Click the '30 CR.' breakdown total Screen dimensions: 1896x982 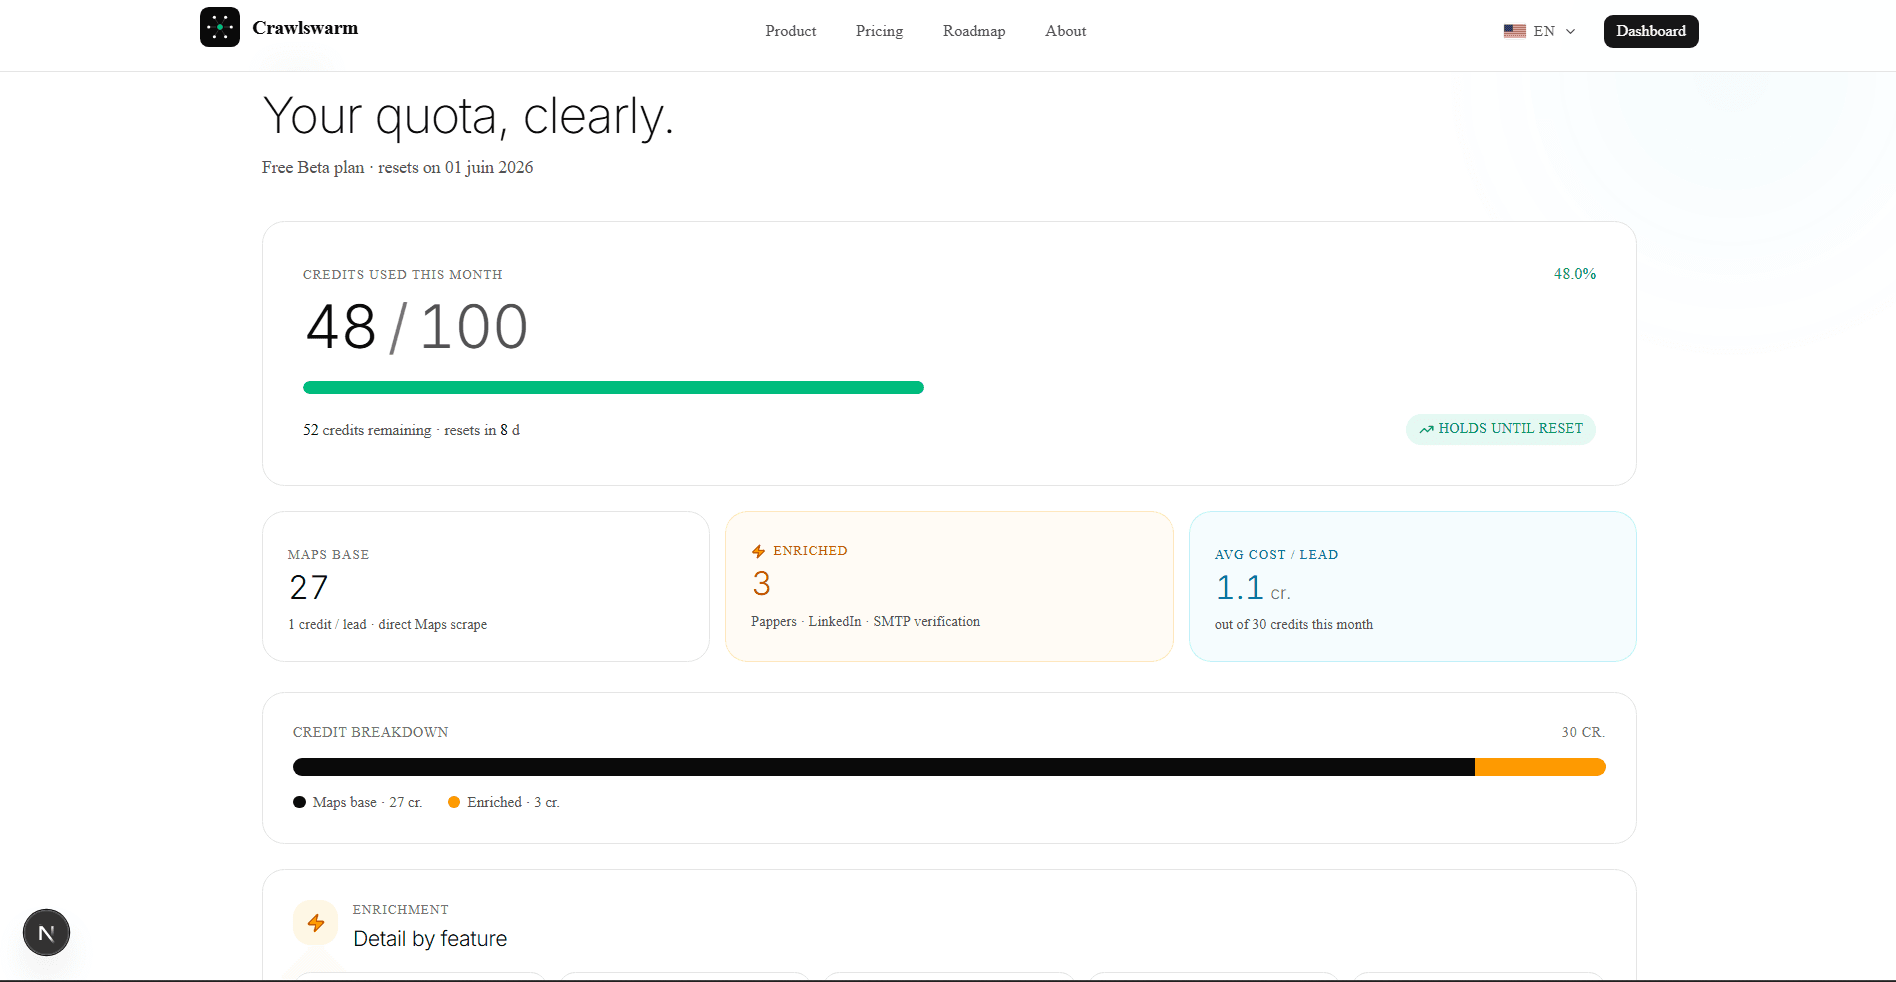tap(1583, 732)
